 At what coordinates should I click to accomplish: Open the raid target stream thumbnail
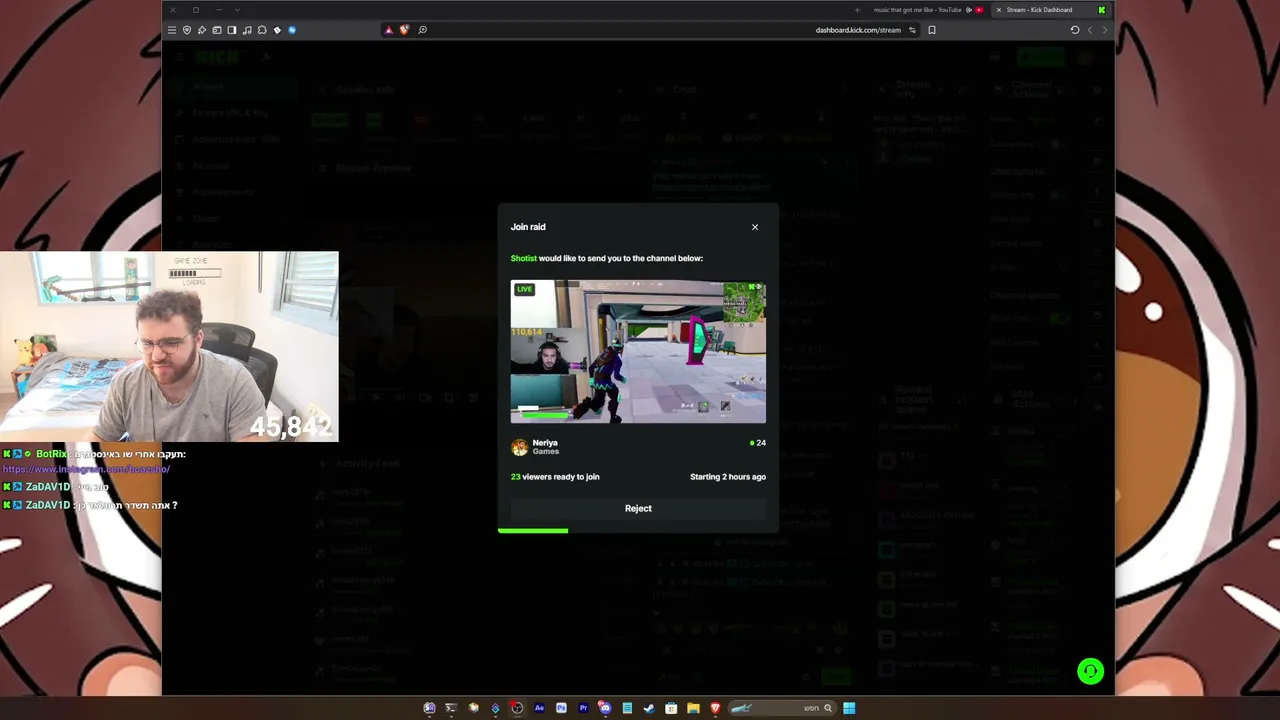(638, 352)
